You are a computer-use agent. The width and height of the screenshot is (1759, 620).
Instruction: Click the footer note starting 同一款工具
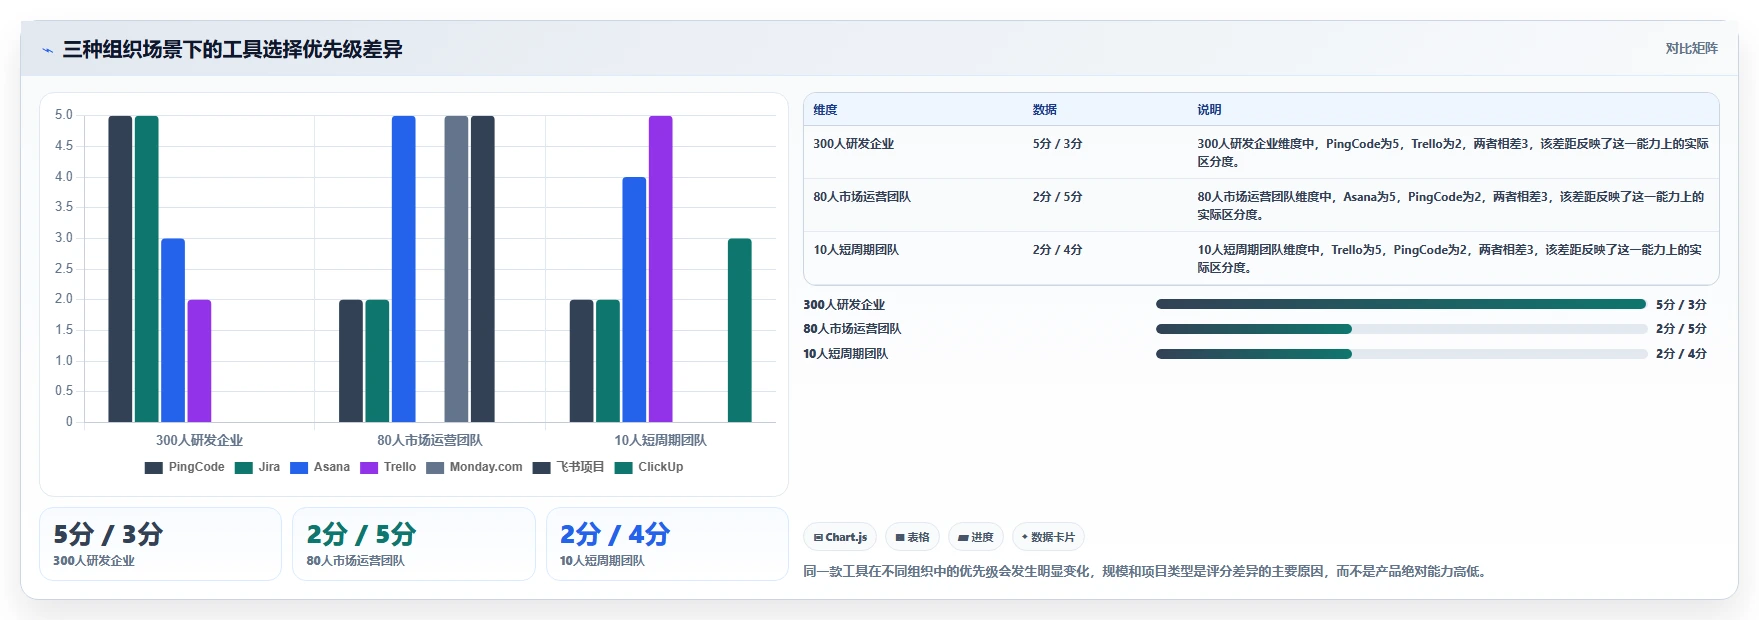click(x=1147, y=572)
